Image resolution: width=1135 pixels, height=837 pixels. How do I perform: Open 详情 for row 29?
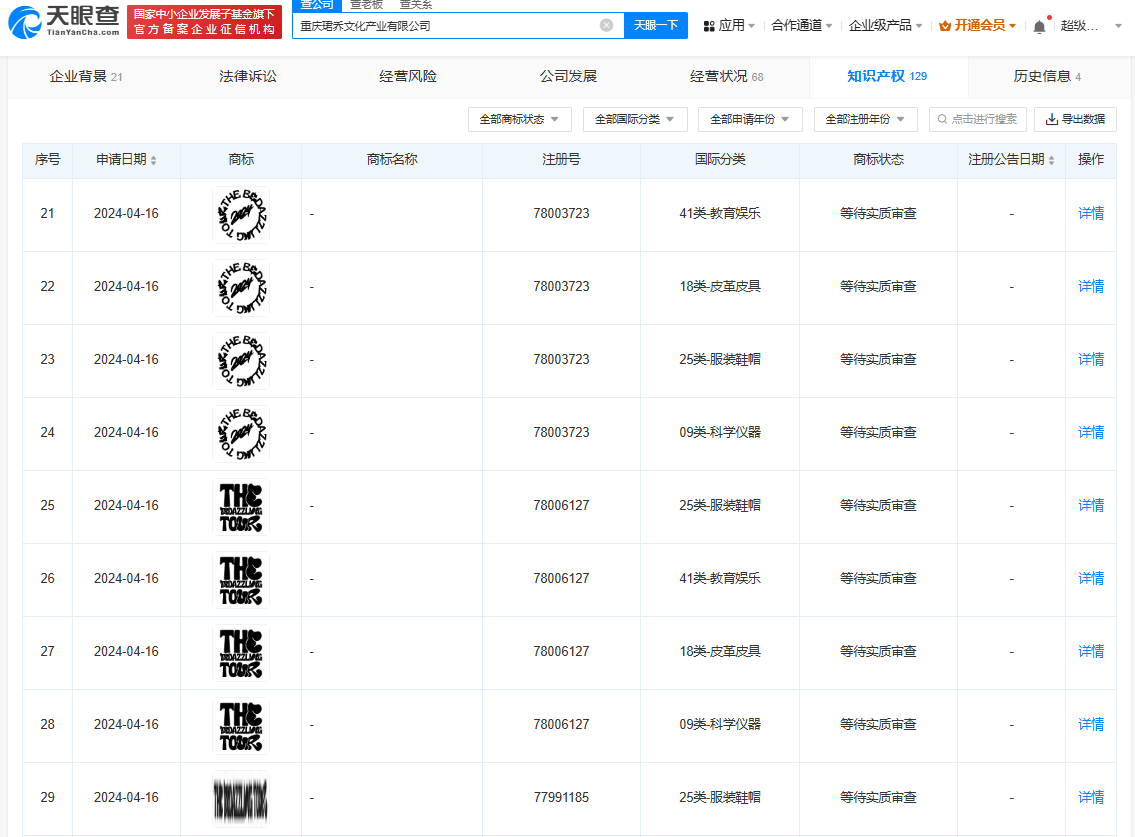point(1091,798)
